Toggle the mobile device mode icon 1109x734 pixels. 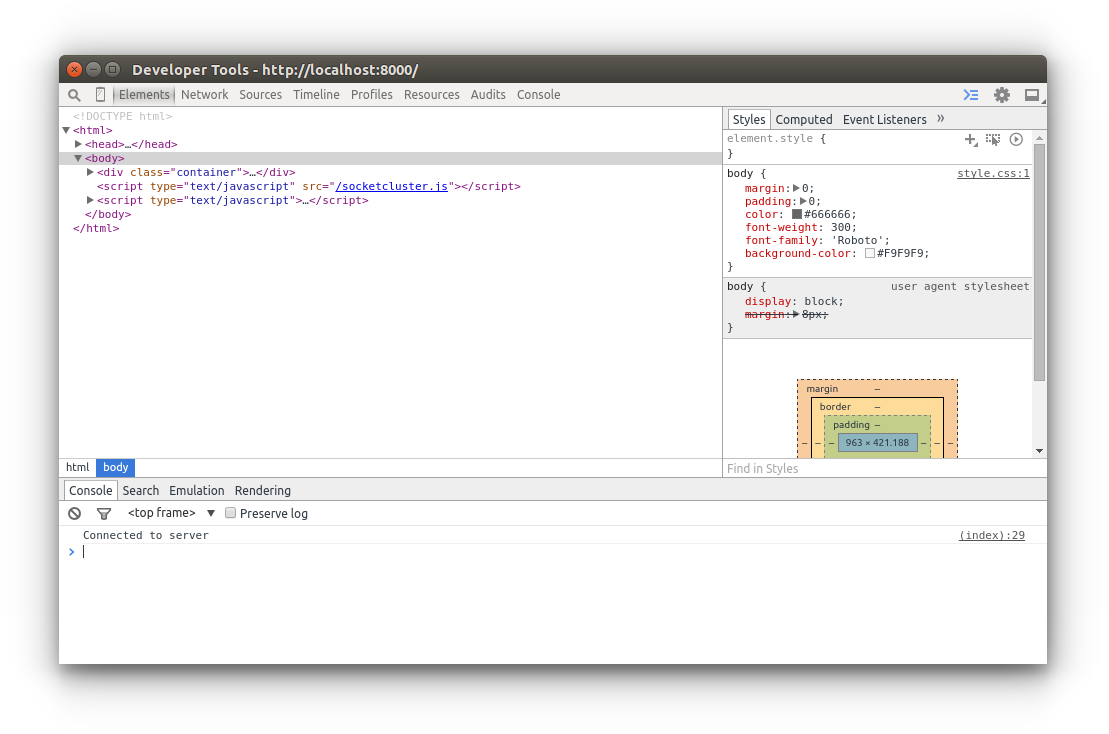[100, 95]
